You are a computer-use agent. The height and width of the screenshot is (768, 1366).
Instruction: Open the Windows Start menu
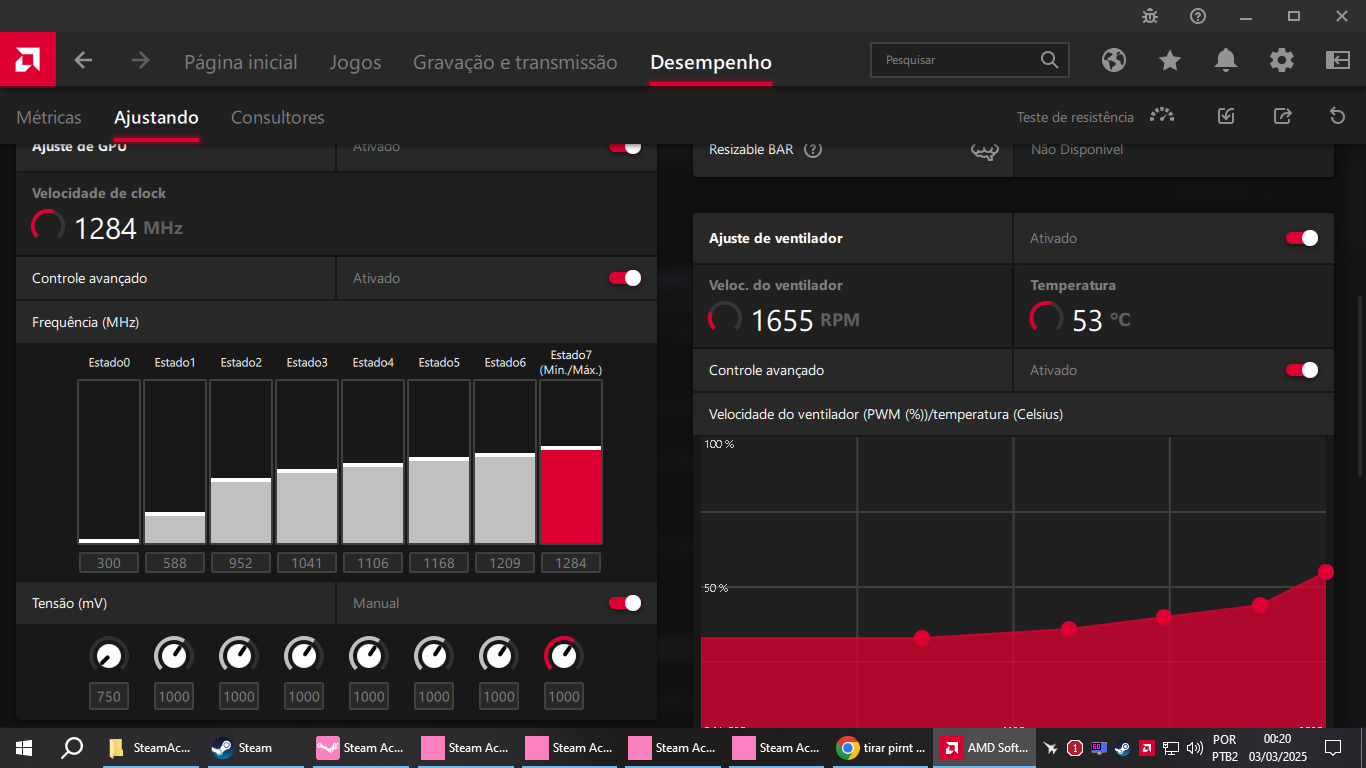pyautogui.click(x=24, y=747)
